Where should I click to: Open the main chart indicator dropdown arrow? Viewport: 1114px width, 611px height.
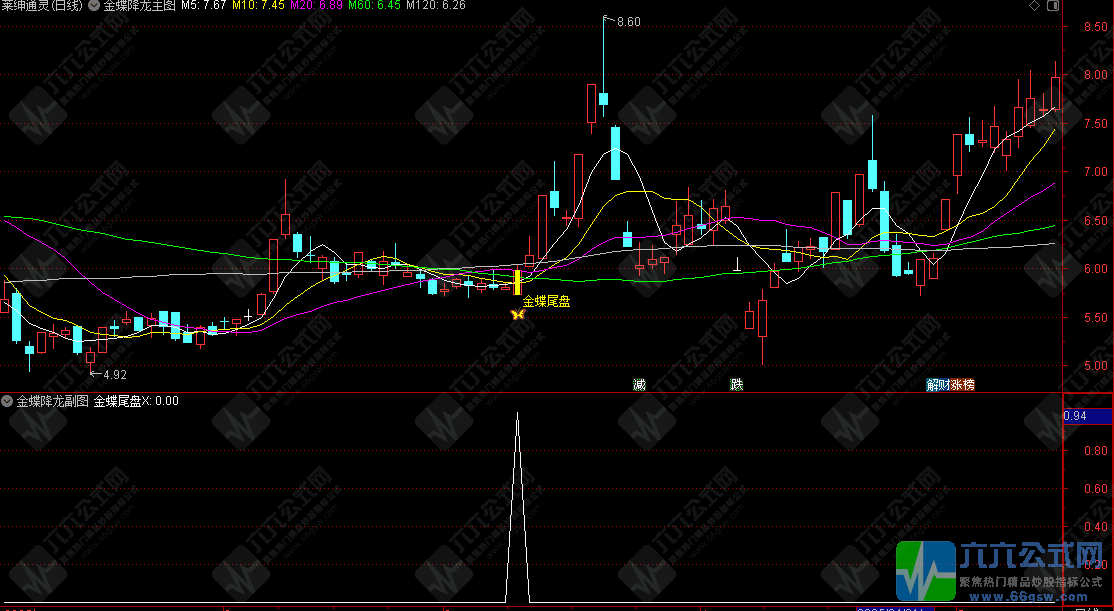point(94,6)
